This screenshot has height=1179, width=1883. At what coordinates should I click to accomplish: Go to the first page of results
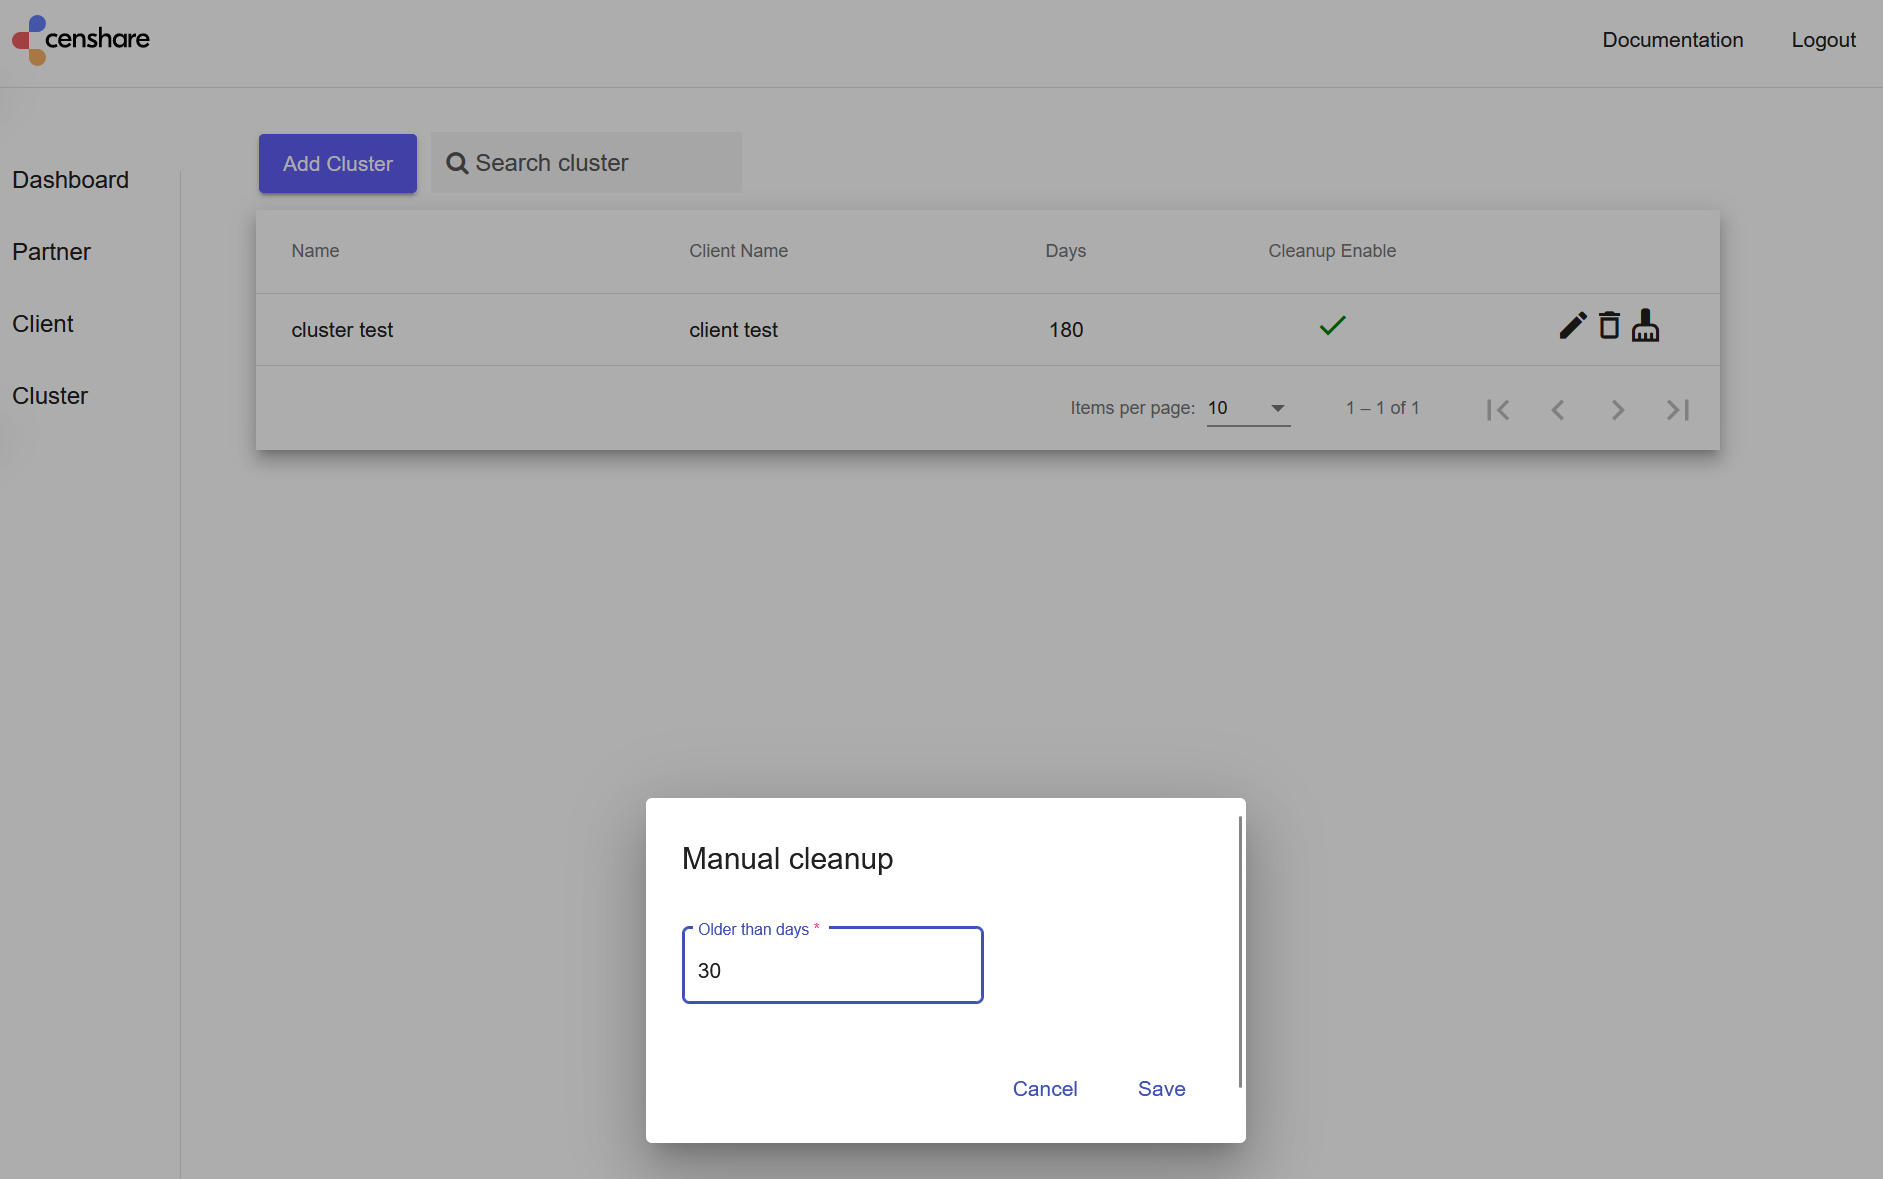click(1497, 410)
